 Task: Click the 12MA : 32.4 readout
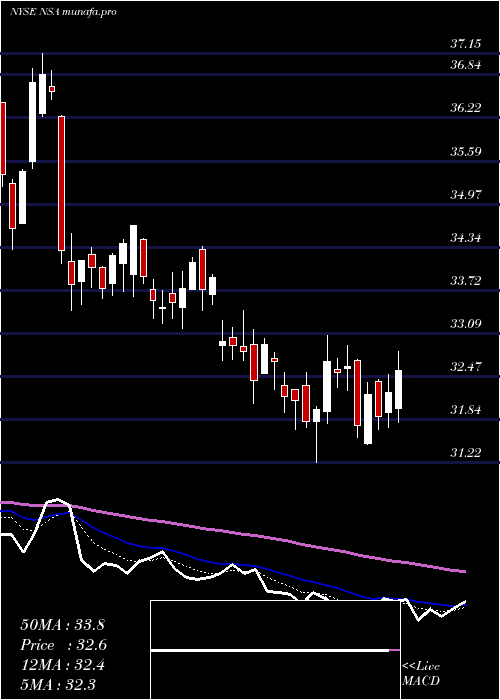coord(62,665)
